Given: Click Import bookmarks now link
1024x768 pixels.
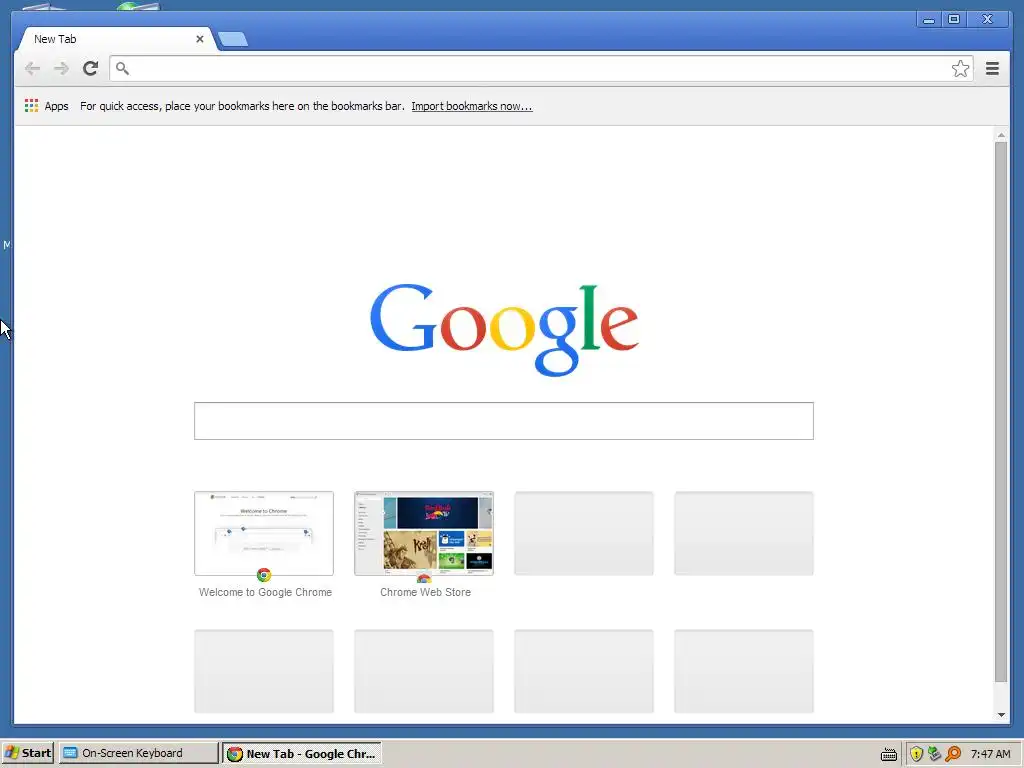Looking at the screenshot, I should [x=472, y=106].
